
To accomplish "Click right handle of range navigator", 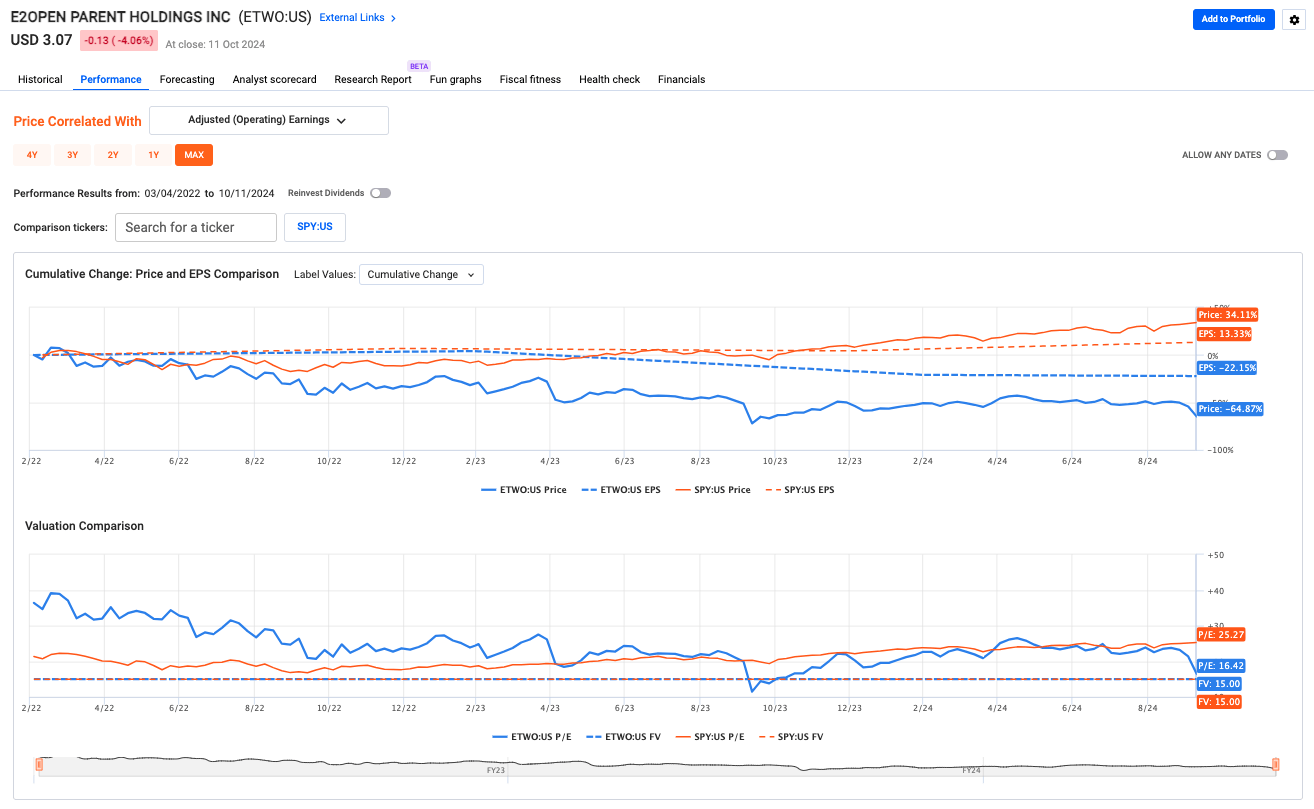I will coord(1275,765).
